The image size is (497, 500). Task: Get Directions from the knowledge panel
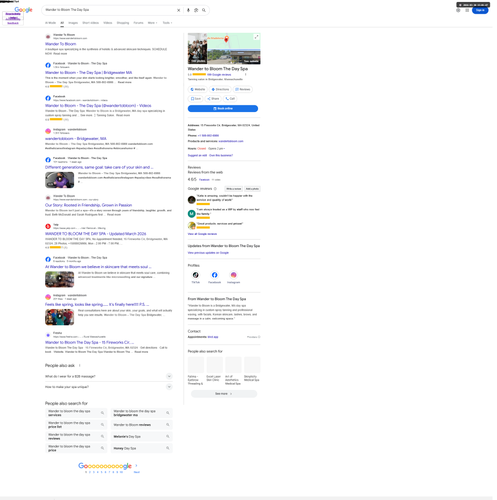[x=221, y=89]
